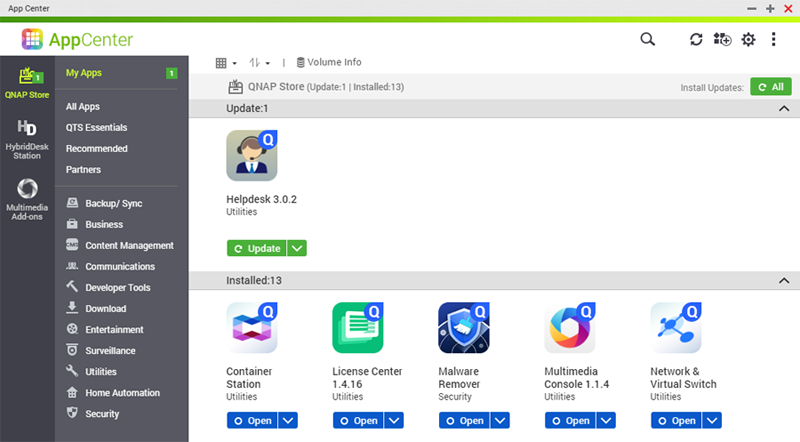800x442 pixels.
Task: Expand Multimedia Console Open dropdown arrow
Action: 606,421
